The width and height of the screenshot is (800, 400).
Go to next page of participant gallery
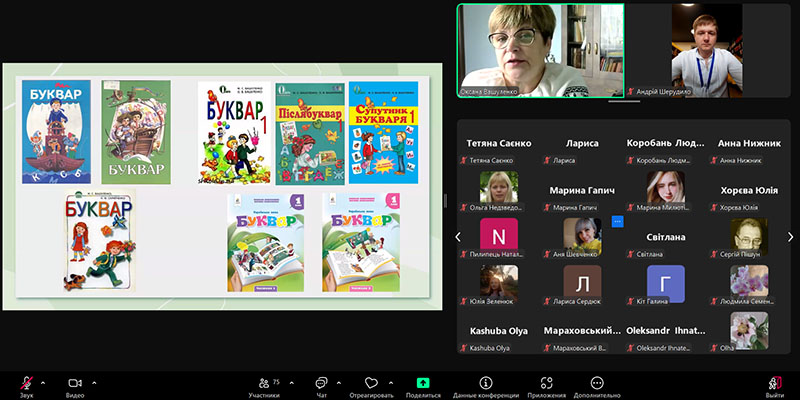tap(790, 237)
